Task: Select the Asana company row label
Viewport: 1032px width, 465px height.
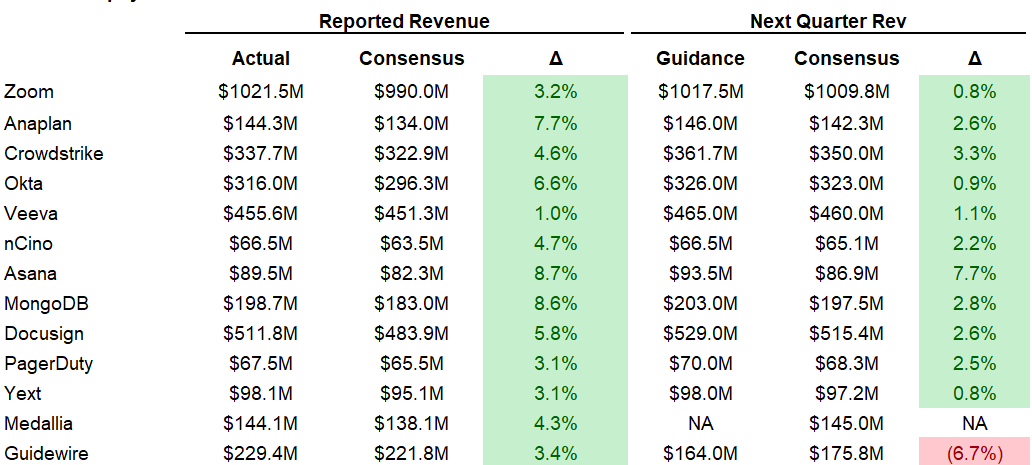Action: coord(31,273)
